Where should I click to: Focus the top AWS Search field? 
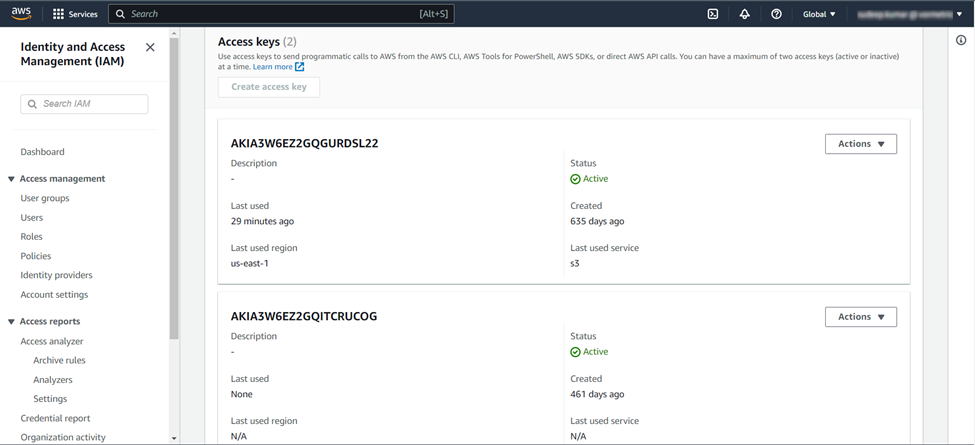(281, 14)
